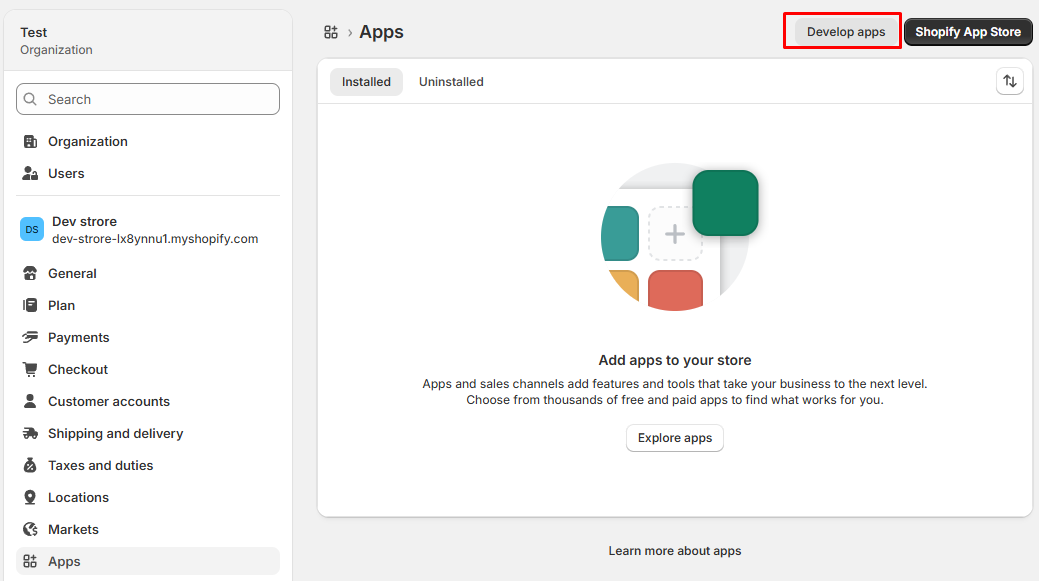Click the Customer accounts person icon
Viewport: 1039px width, 581px height.
tap(30, 401)
